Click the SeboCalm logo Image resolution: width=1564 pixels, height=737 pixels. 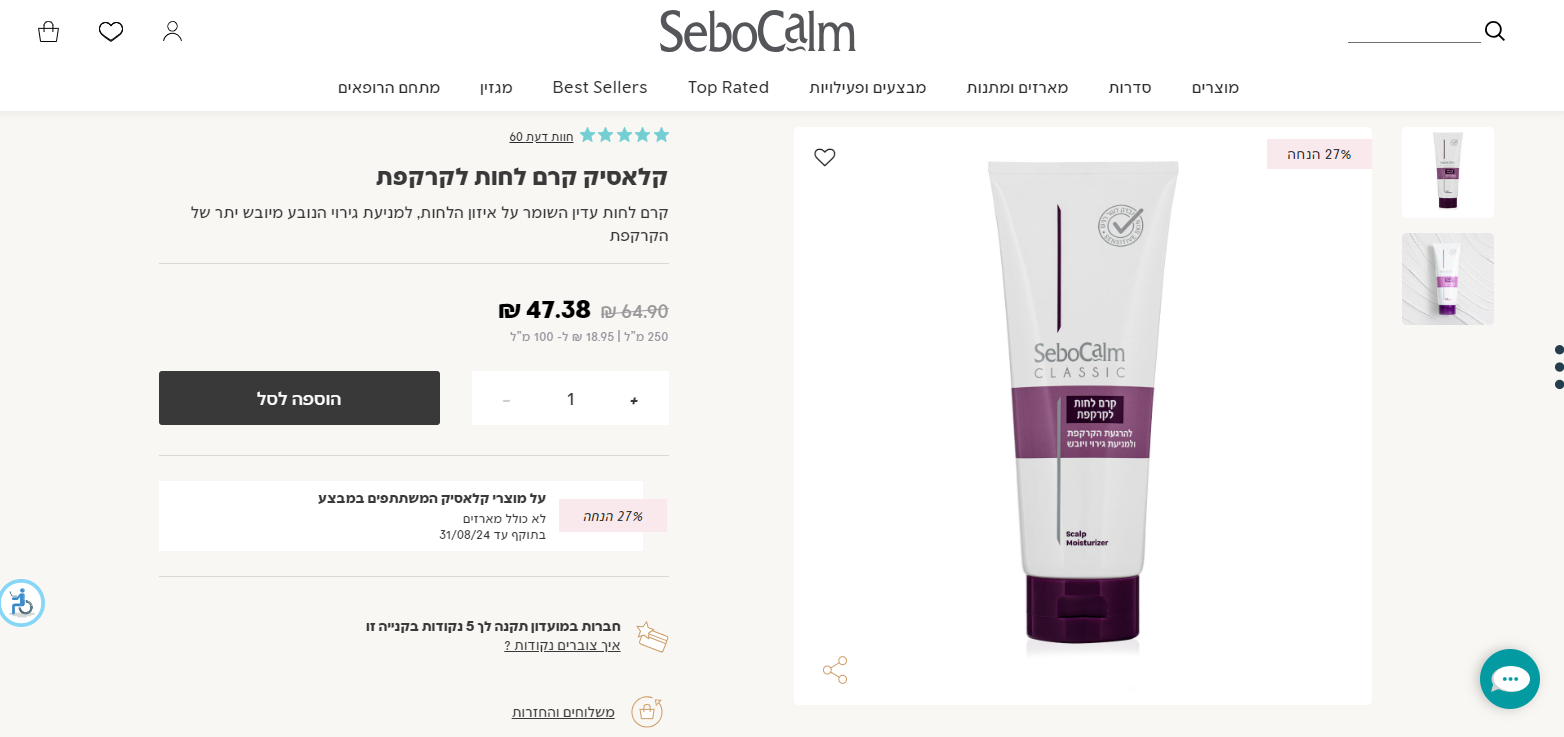coord(757,31)
